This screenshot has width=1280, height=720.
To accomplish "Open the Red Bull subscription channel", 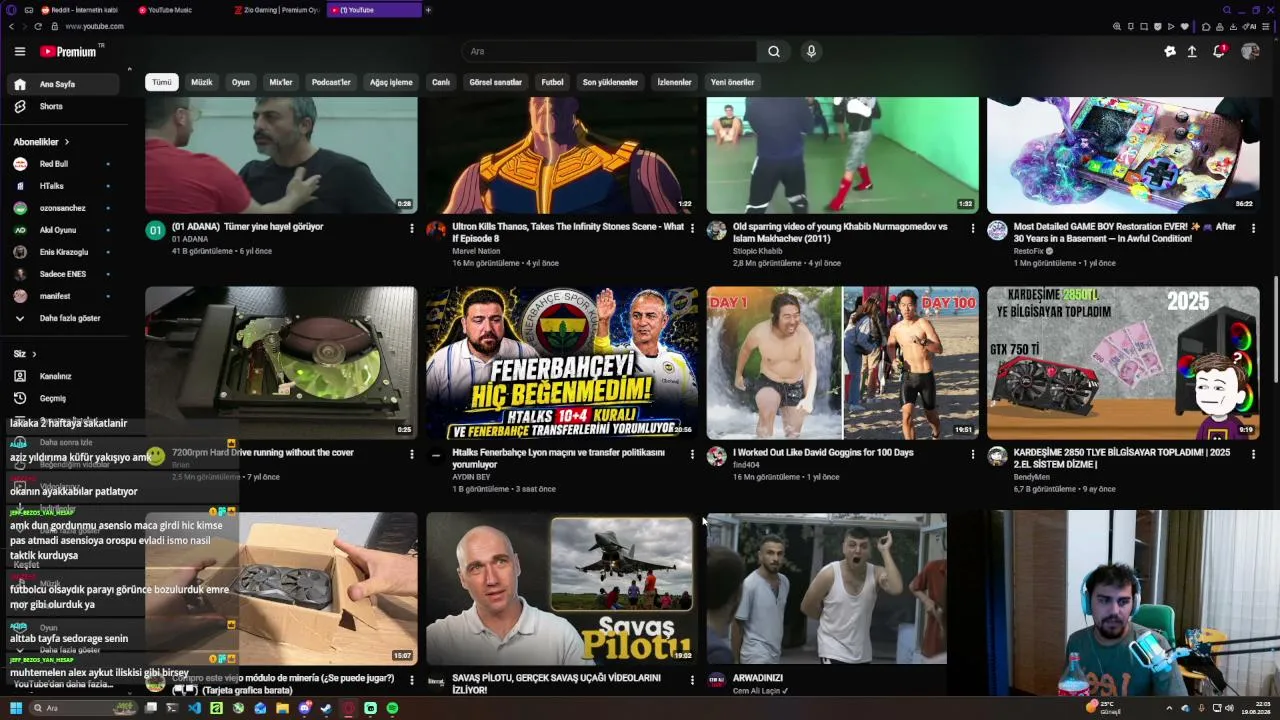I will [64, 164].
